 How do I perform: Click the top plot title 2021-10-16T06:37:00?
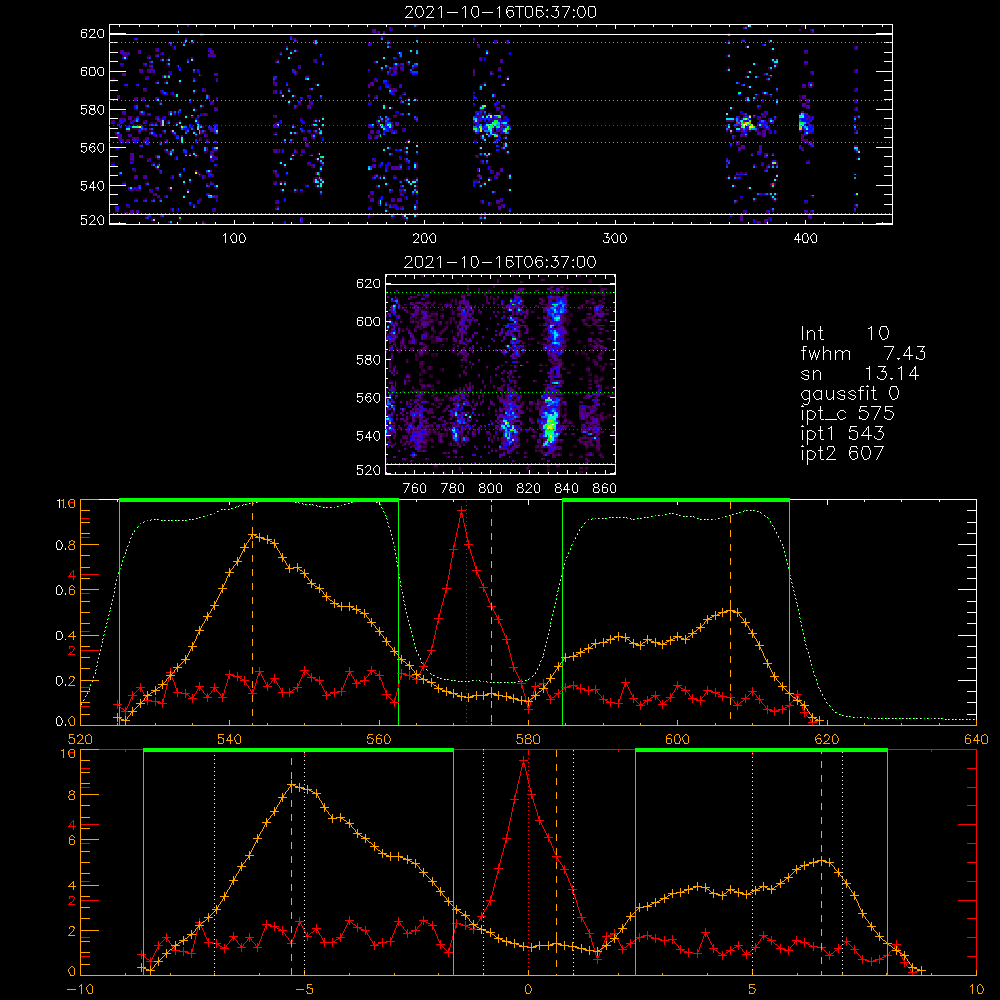point(500,12)
